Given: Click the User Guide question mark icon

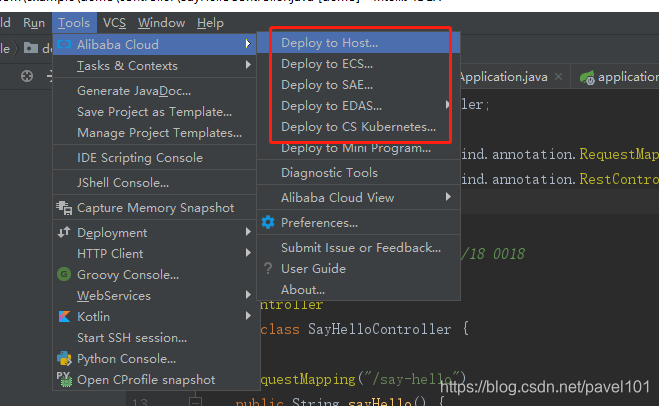Looking at the screenshot, I should tap(268, 268).
